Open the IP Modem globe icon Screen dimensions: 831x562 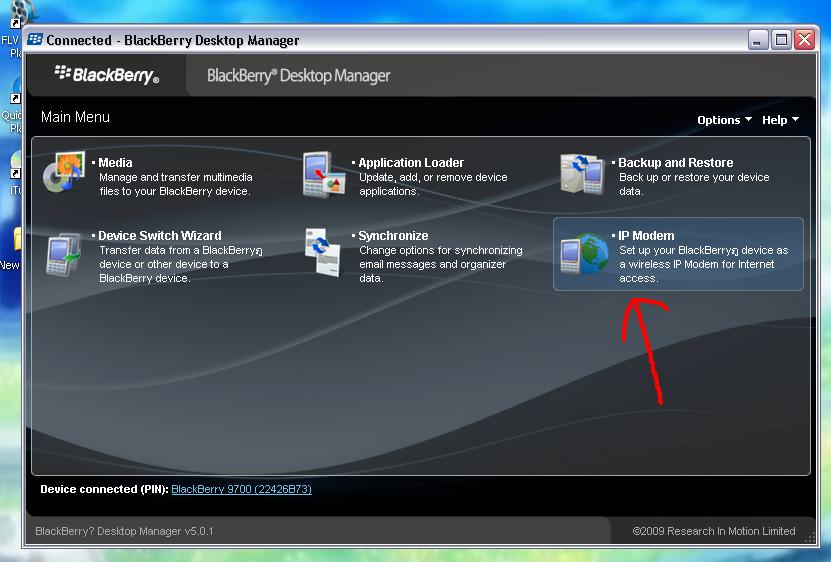click(x=585, y=254)
